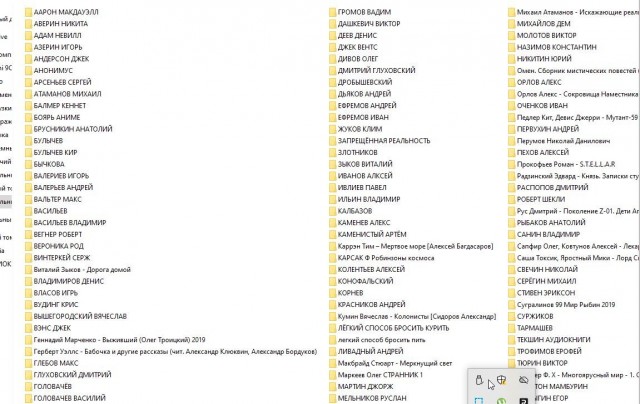640x404 pixels.
Task: Click the folder icon beside БОЯРЬ АНИМЕ
Action: 28,118
